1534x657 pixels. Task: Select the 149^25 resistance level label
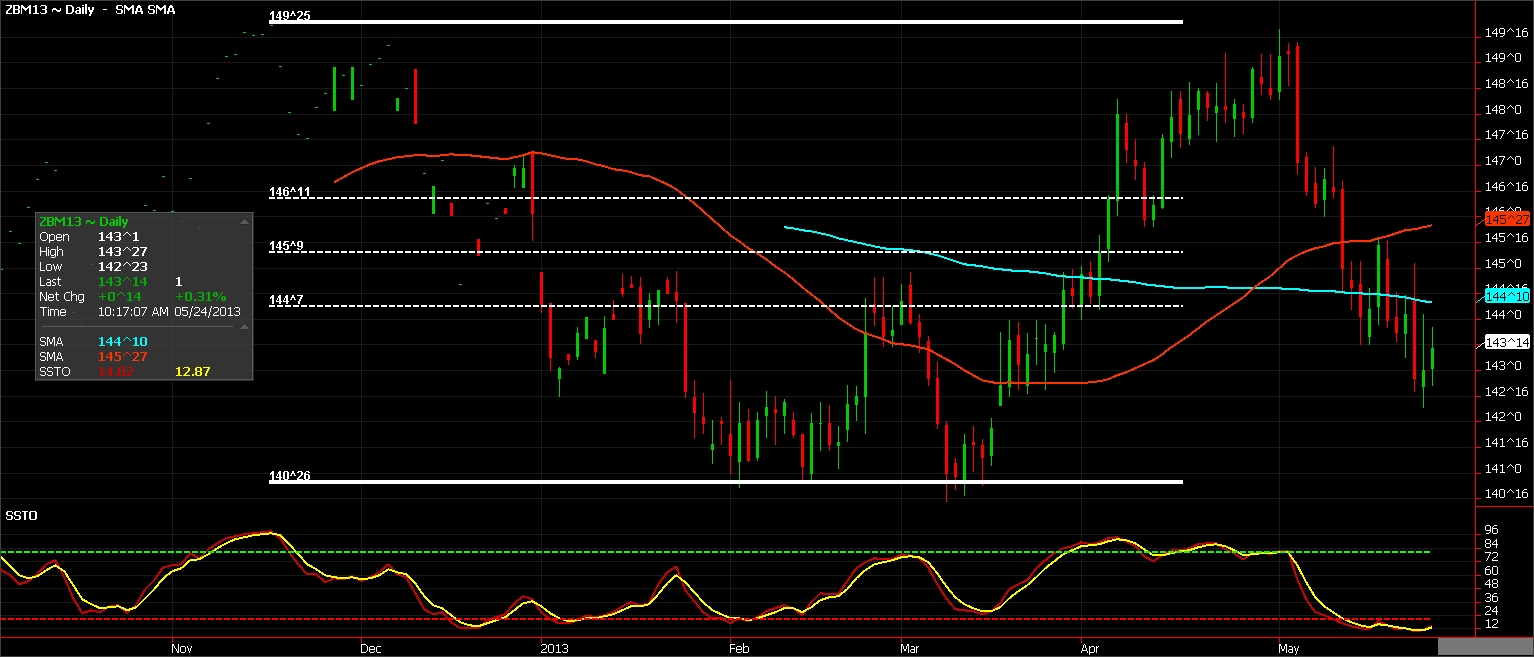pyautogui.click(x=289, y=16)
